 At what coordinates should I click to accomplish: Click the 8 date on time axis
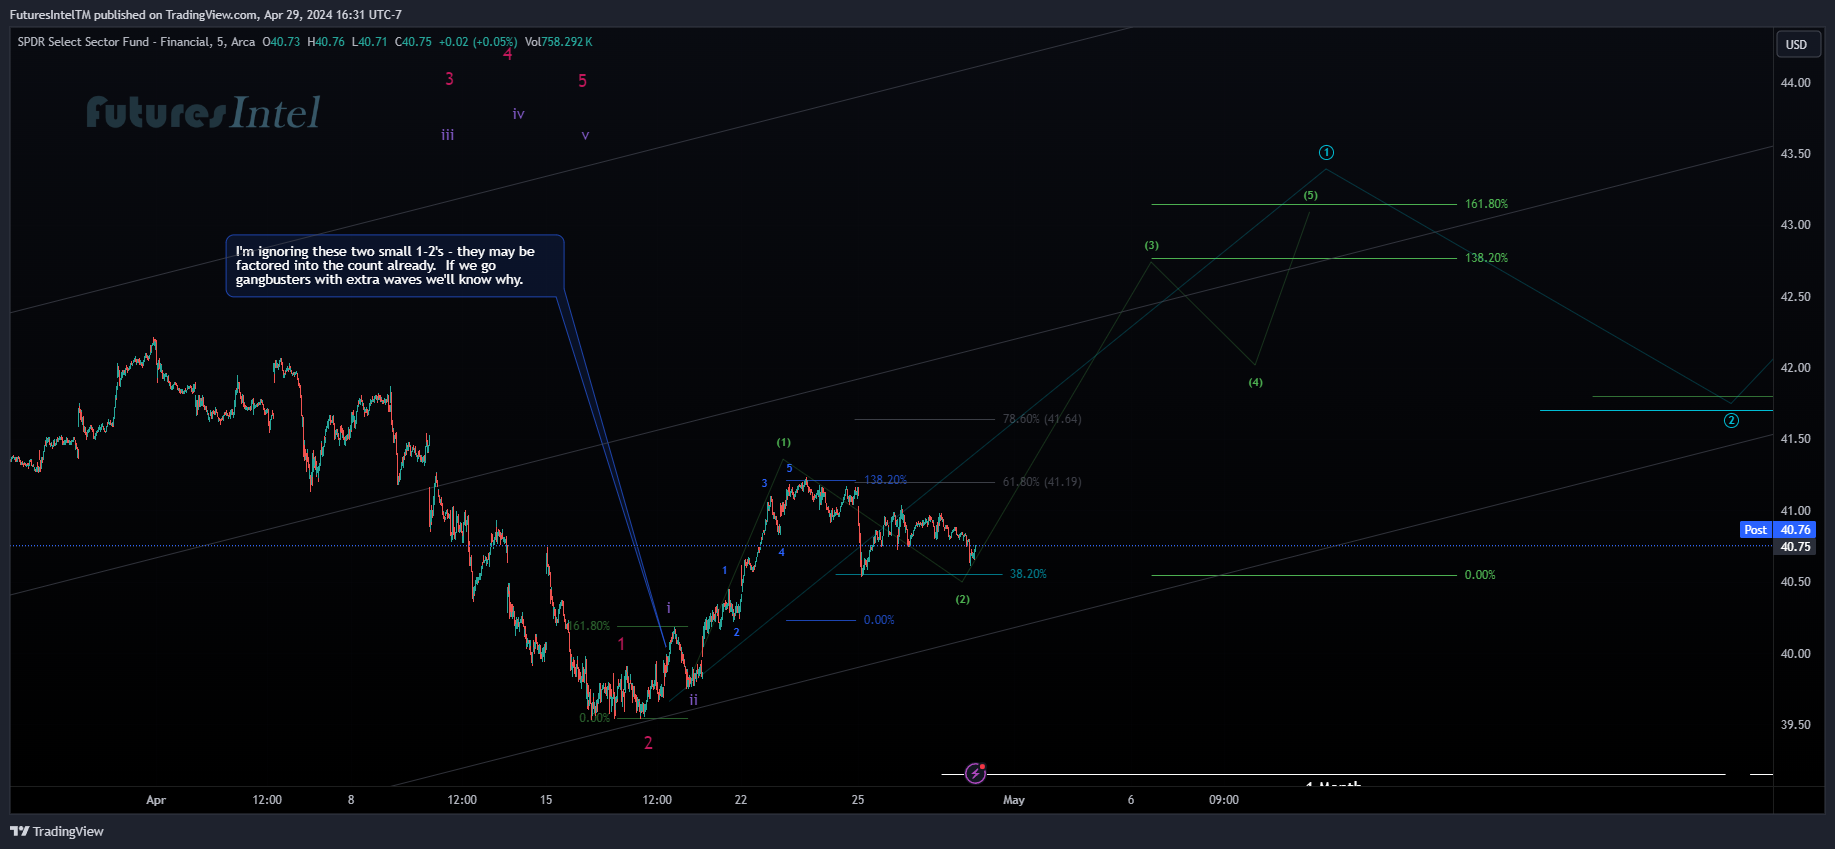(x=351, y=800)
